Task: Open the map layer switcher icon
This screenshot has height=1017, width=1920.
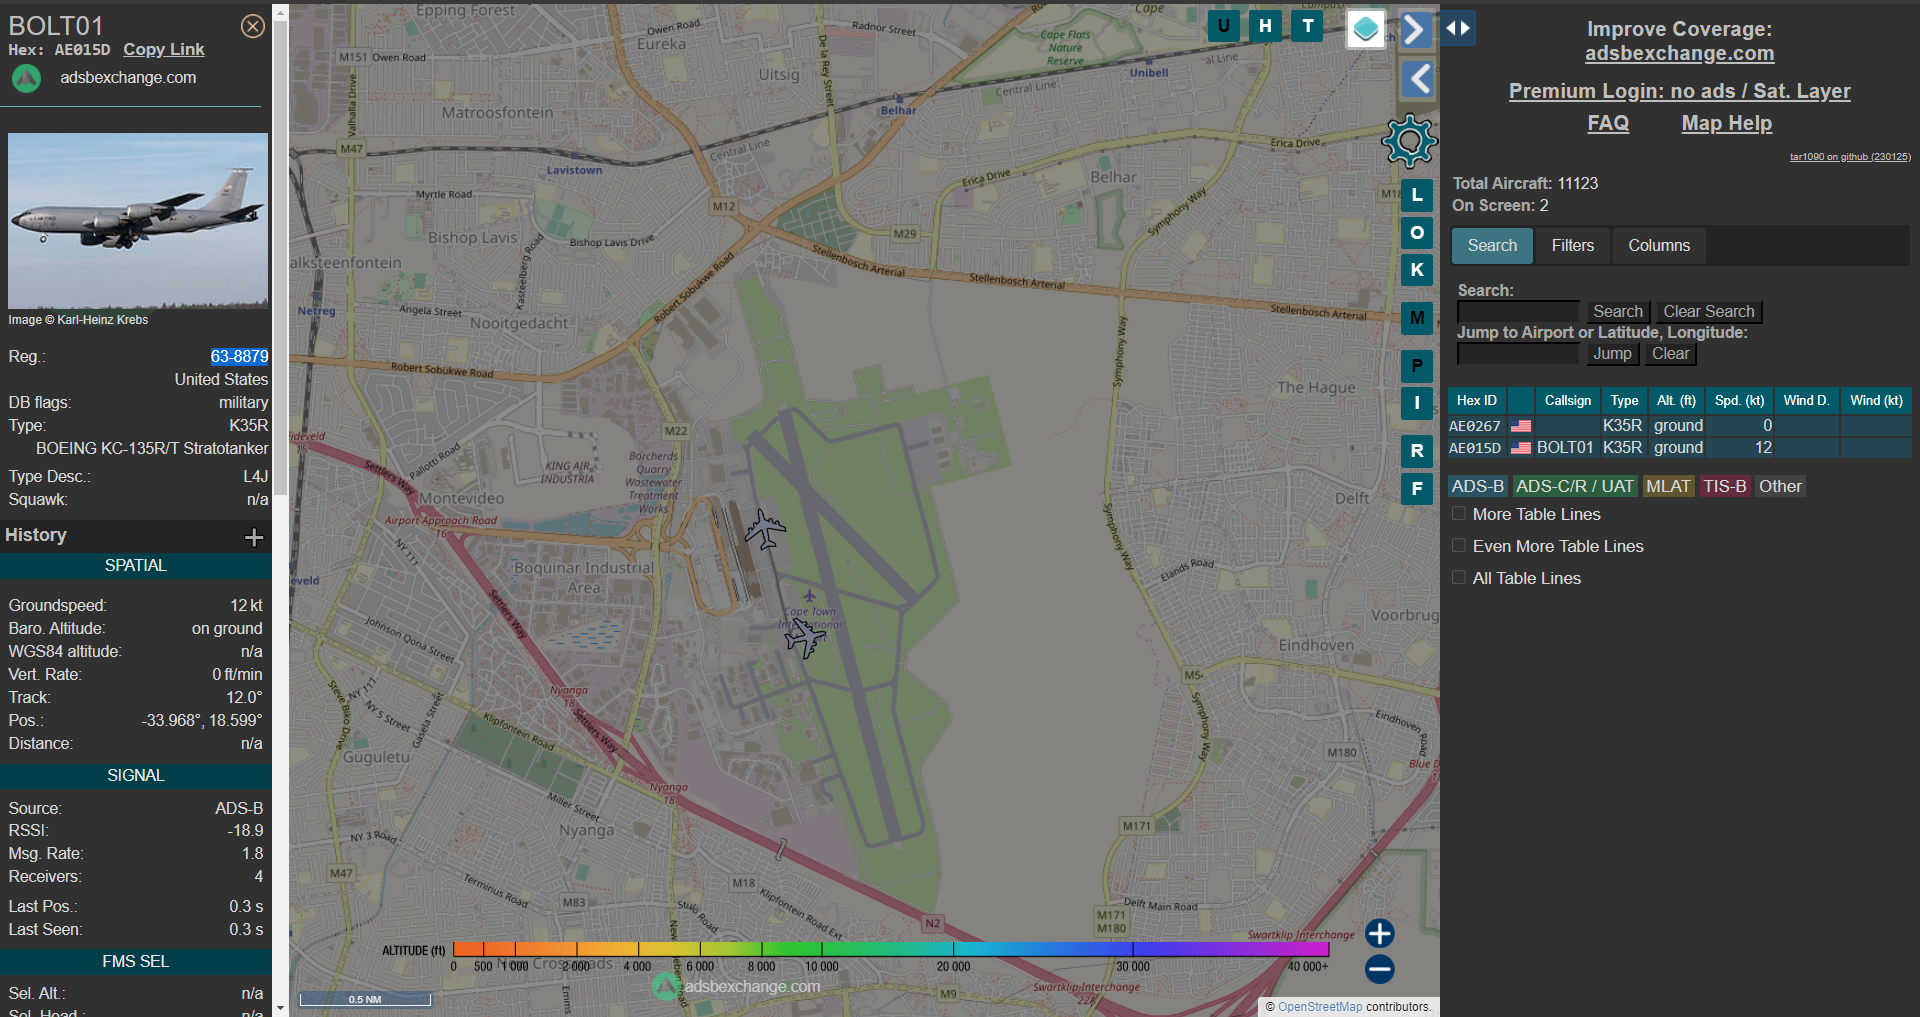Action: pyautogui.click(x=1365, y=29)
